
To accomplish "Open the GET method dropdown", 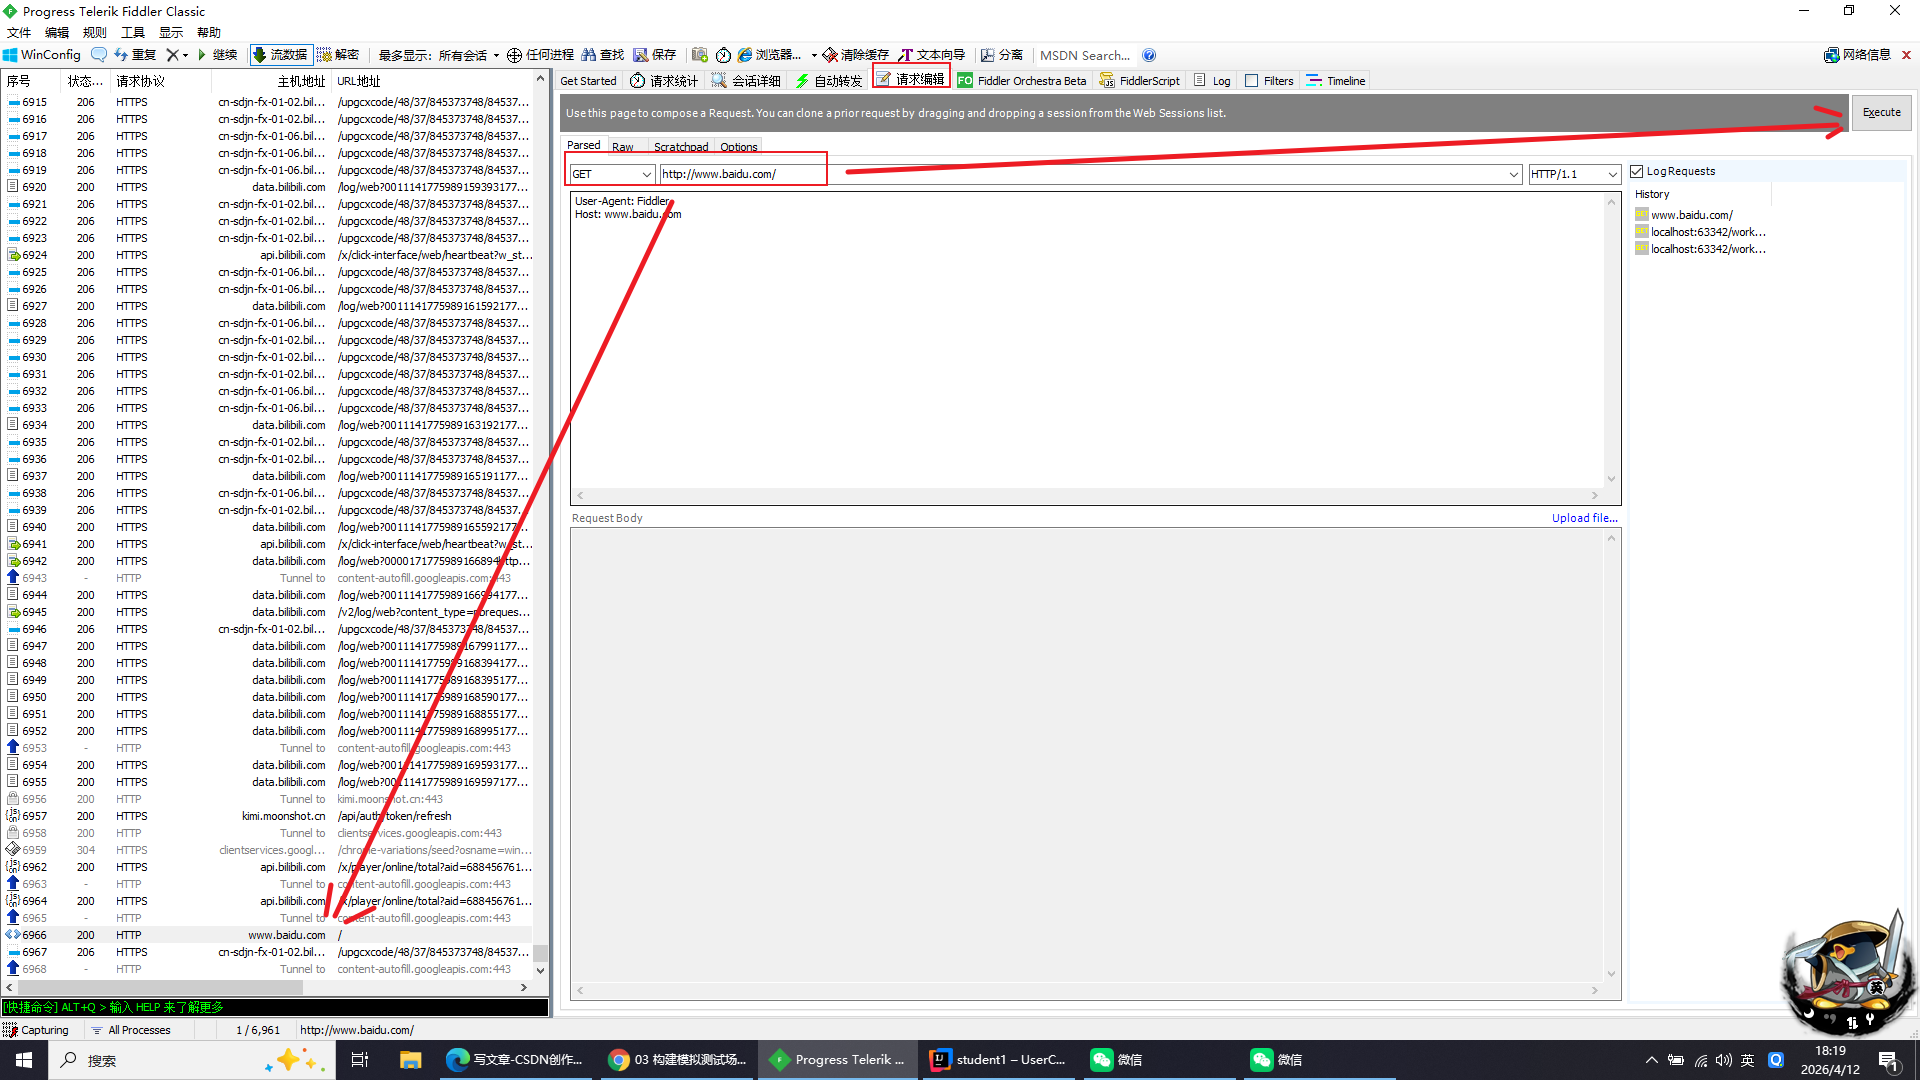I will click(x=646, y=174).
